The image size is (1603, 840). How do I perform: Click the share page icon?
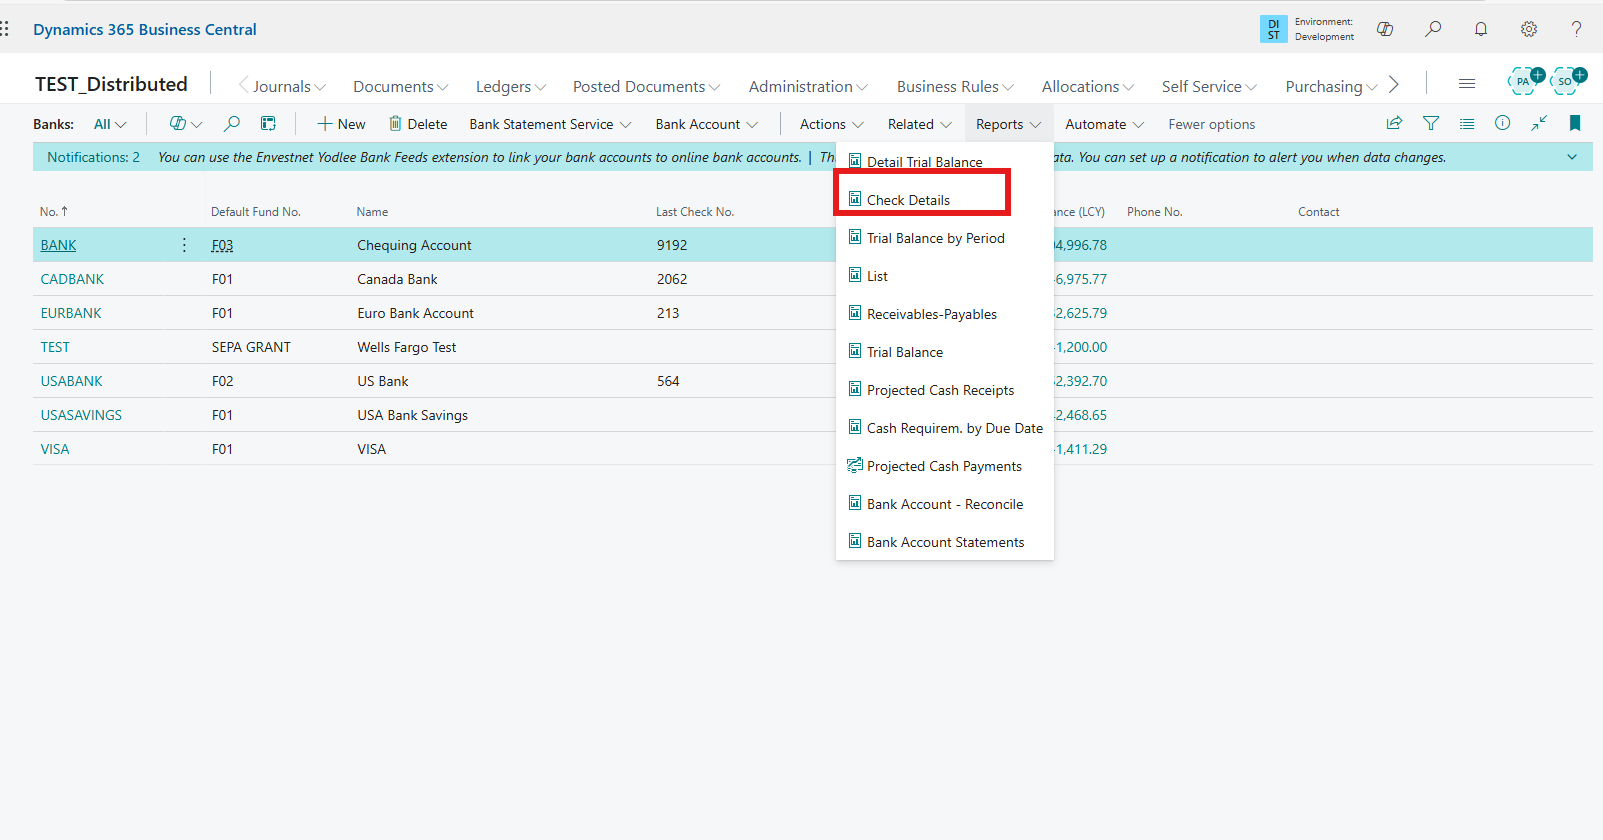1394,123
